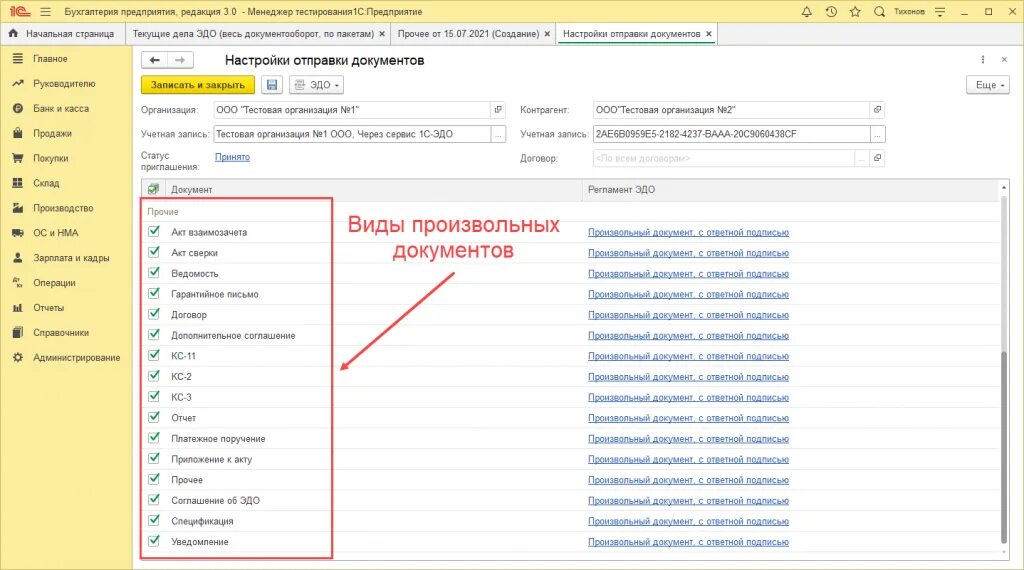Screen dimensions: 1024x570
Task: Open the Принято invitation status link
Action: click(232, 157)
